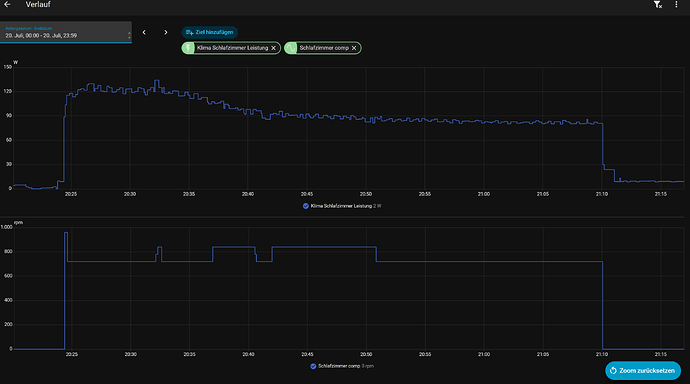
Task: Select the Klima Schlafzimmer Leistung chip label
Action: click(232, 48)
